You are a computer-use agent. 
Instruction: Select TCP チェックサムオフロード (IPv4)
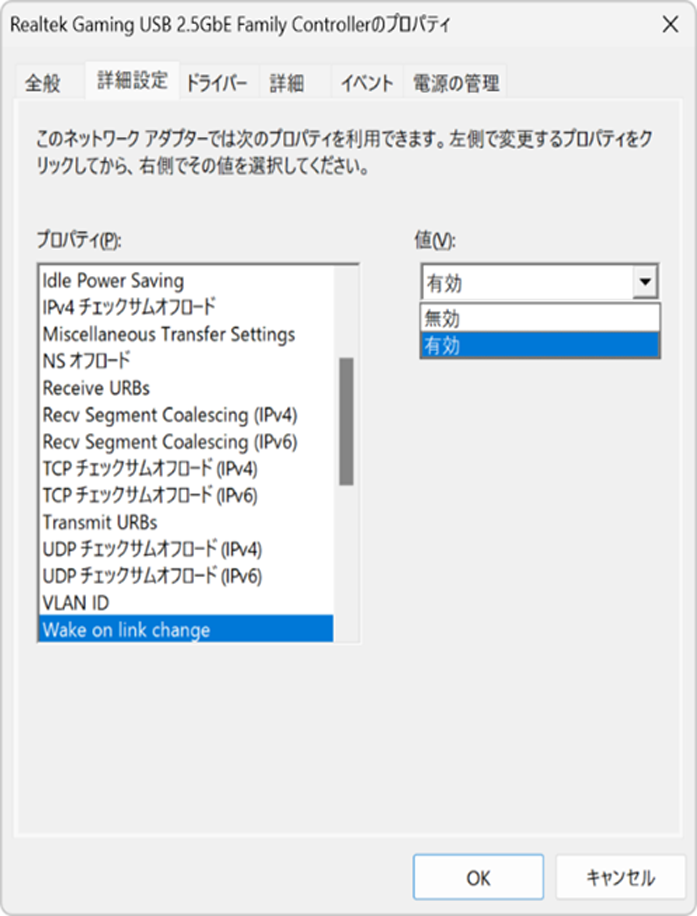click(186, 469)
